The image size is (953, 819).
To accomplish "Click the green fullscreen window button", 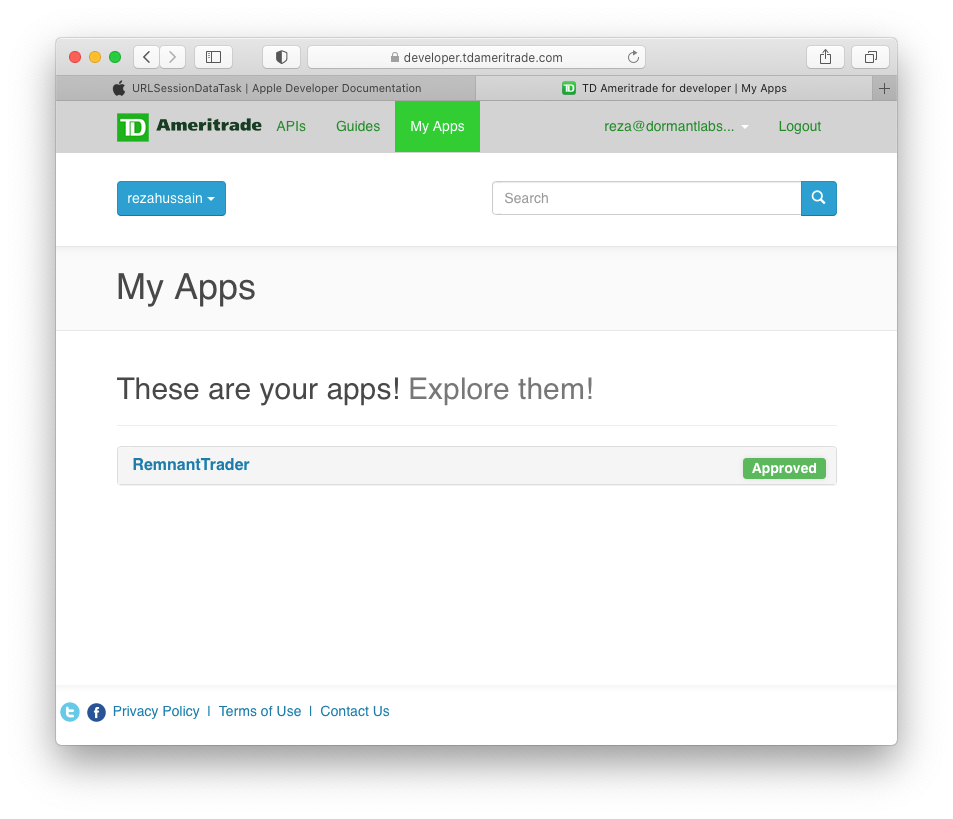I will tap(115, 57).
